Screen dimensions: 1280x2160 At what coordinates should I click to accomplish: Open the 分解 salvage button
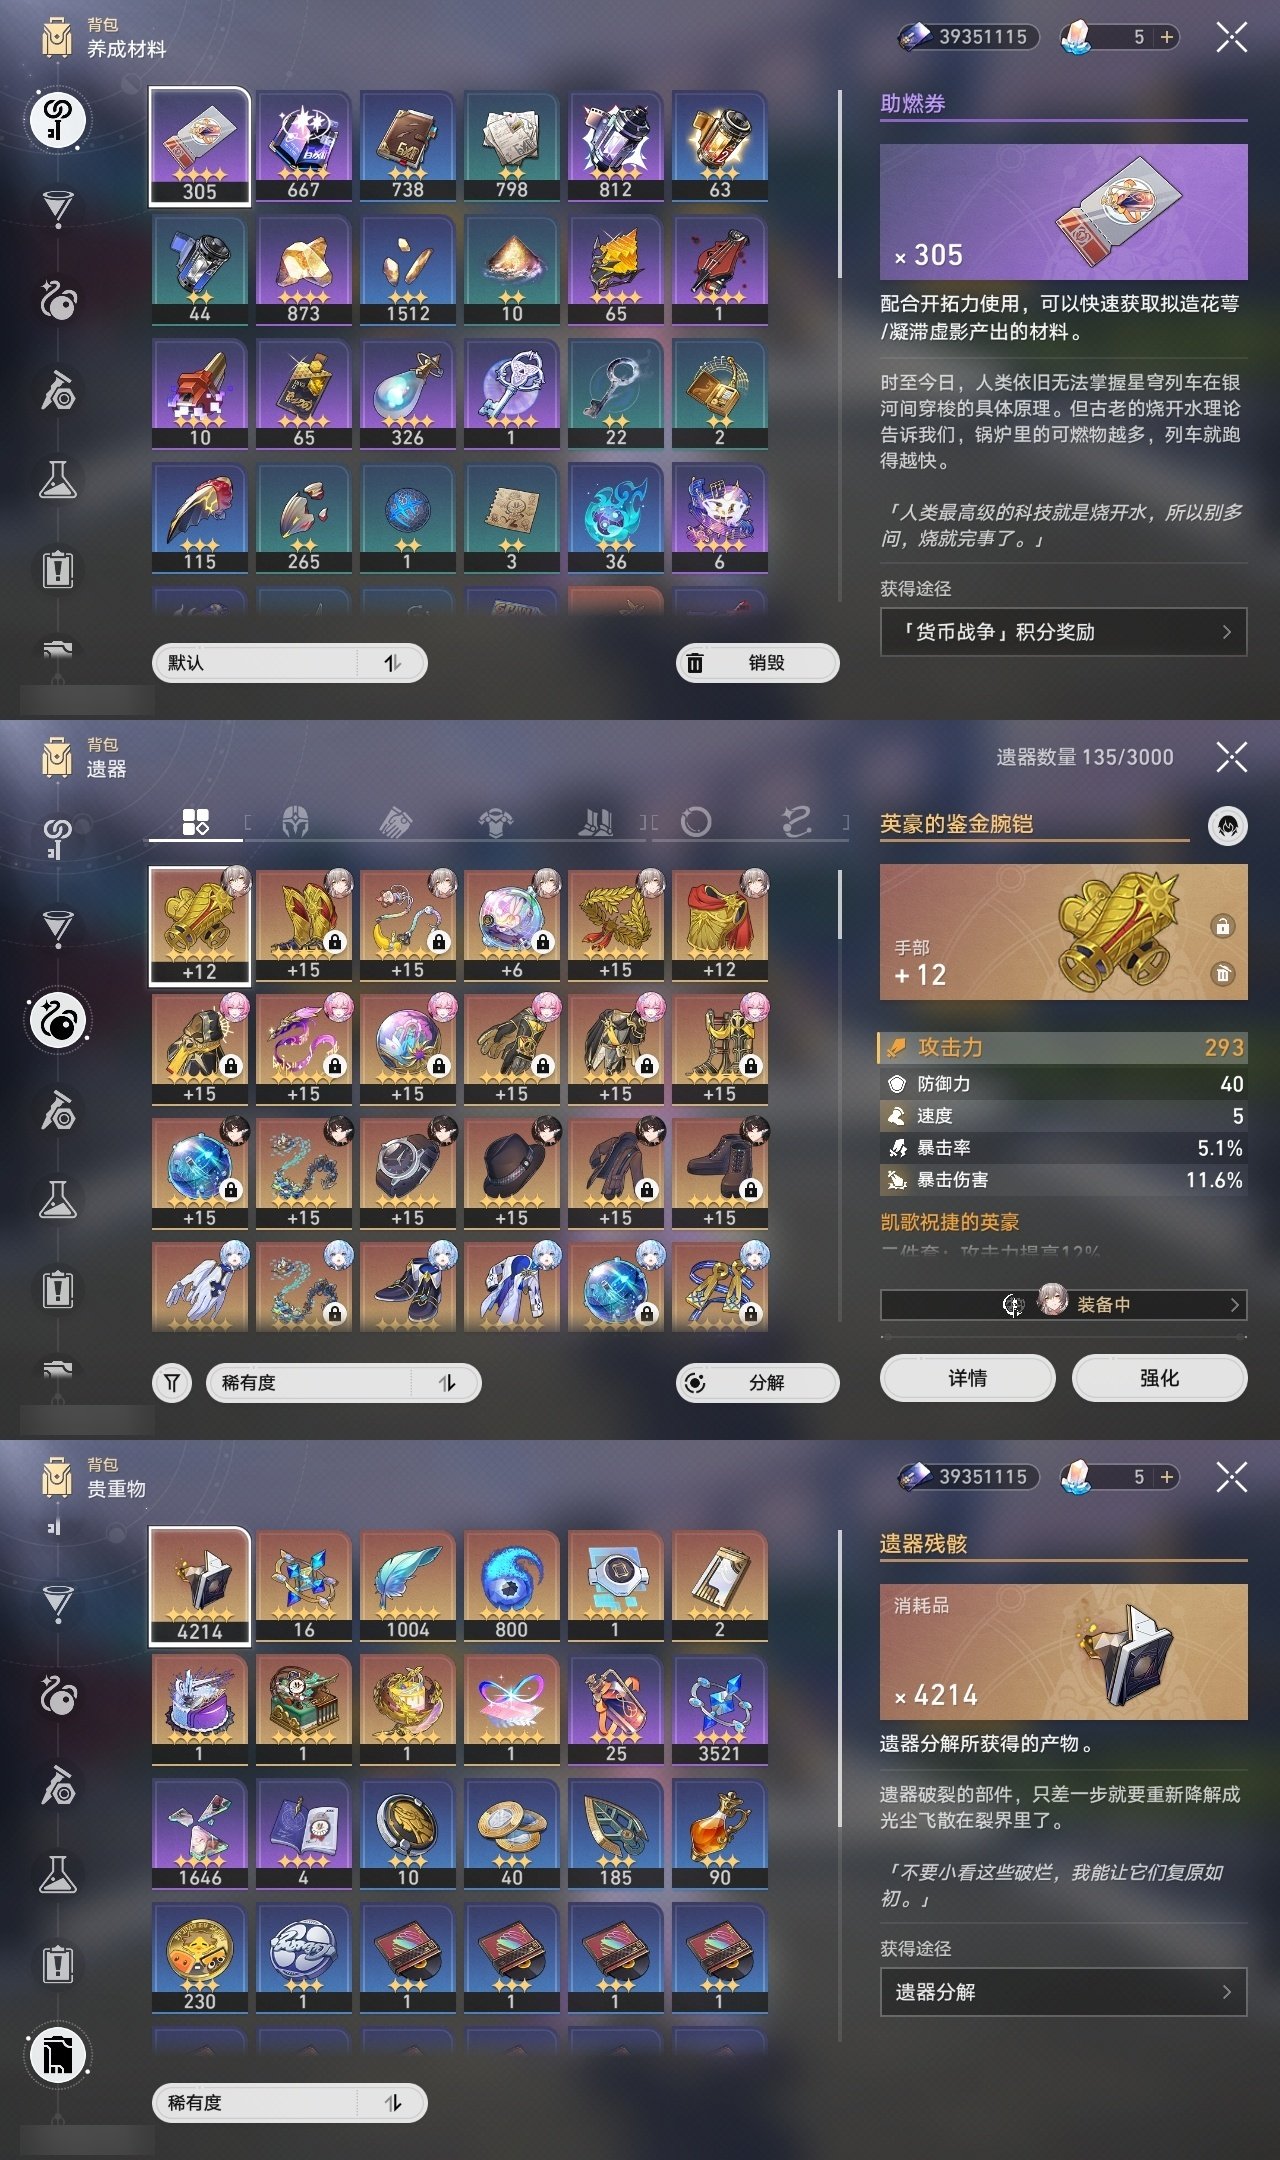(758, 1383)
